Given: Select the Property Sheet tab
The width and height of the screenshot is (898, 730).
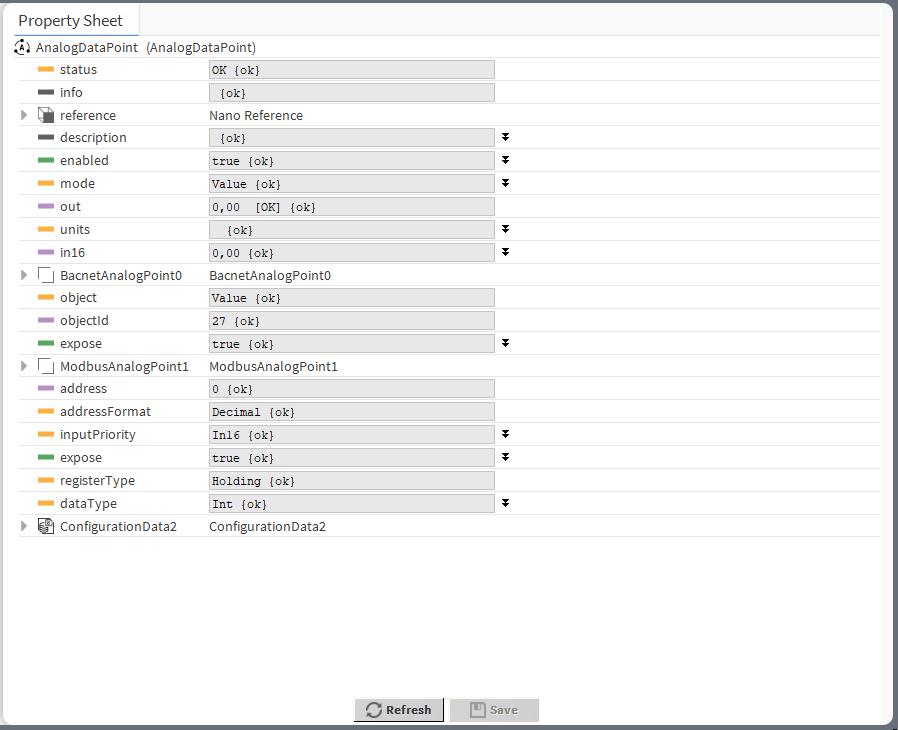Looking at the screenshot, I should click(x=71, y=20).
